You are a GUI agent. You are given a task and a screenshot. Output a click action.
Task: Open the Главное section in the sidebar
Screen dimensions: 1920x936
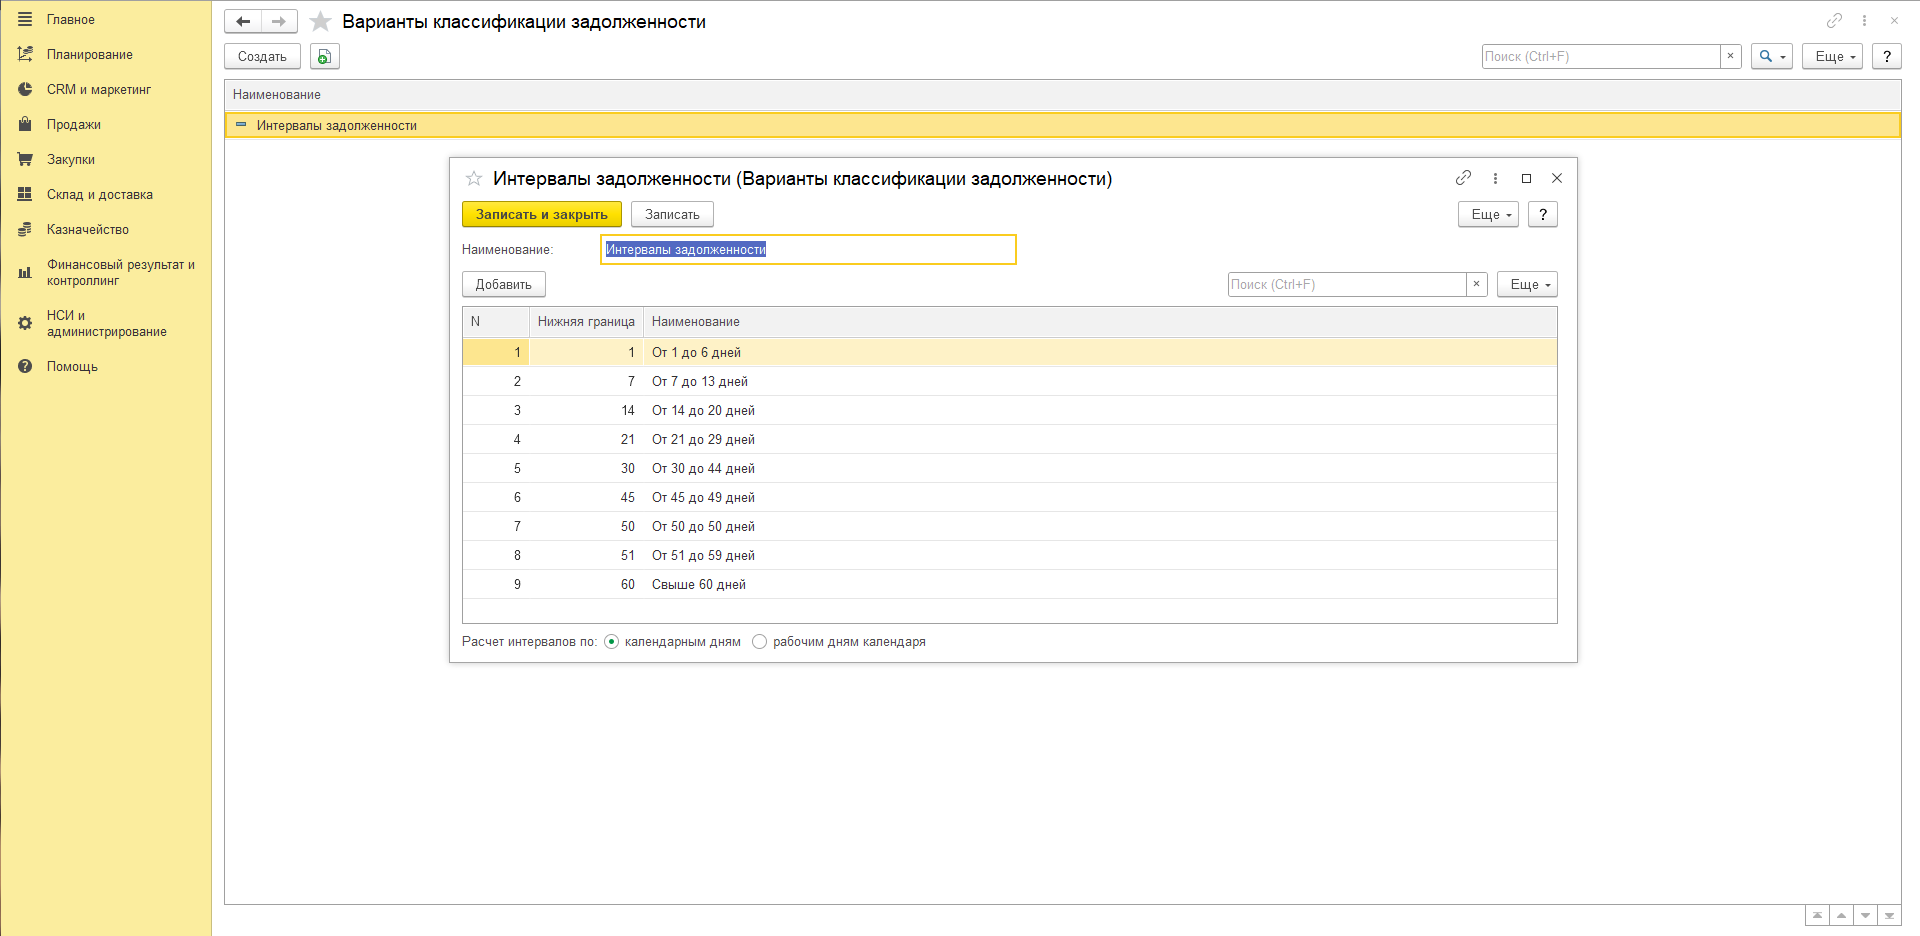point(70,19)
